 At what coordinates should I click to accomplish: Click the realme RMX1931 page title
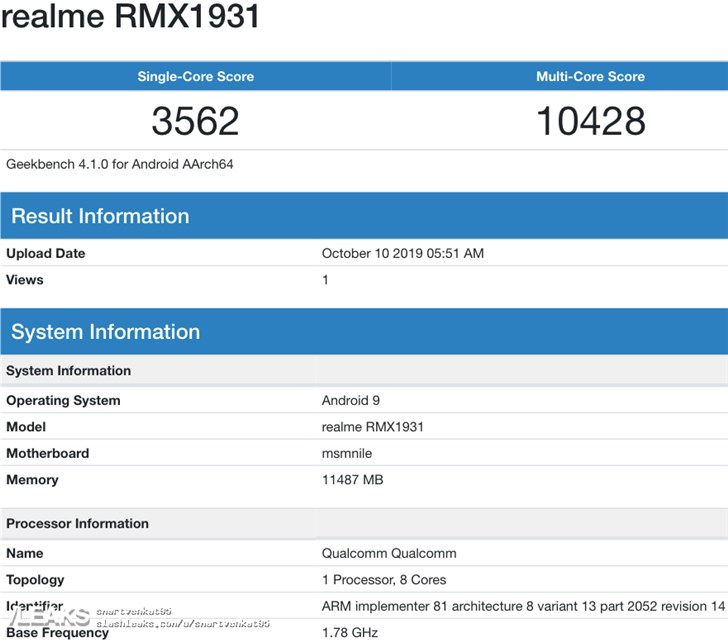click(130, 17)
